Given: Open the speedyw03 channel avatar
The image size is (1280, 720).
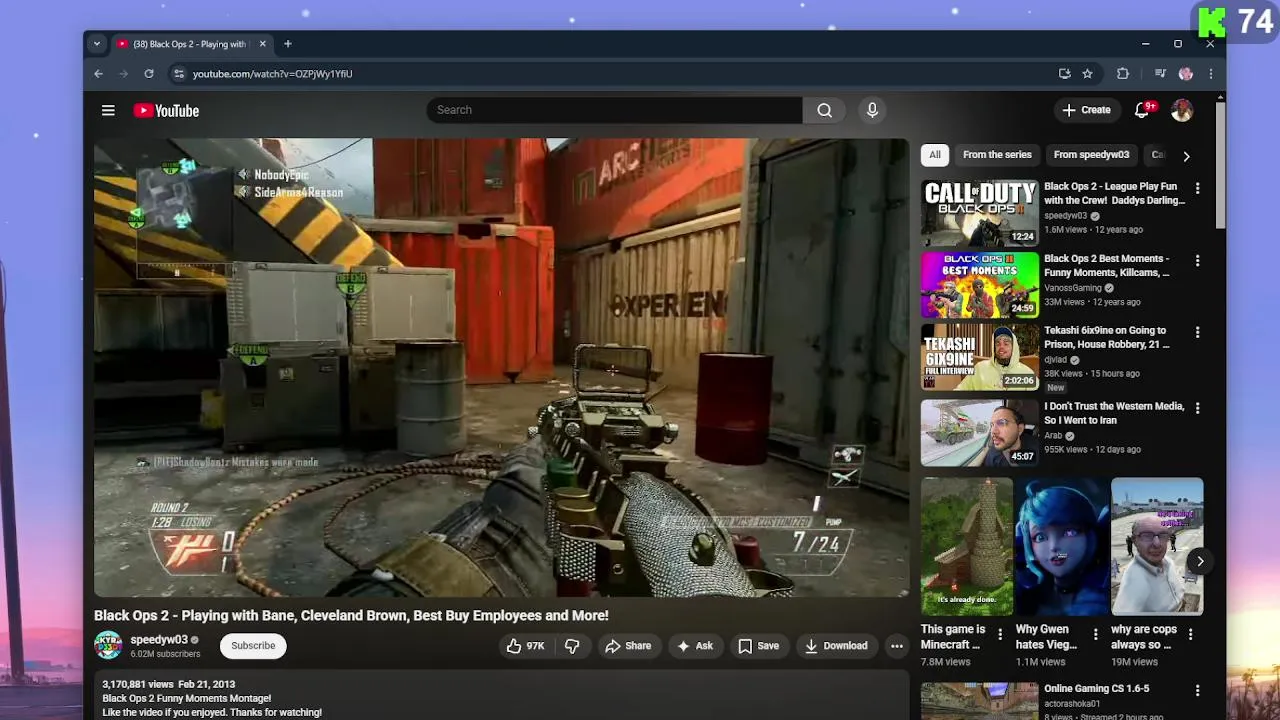Looking at the screenshot, I should 108,646.
